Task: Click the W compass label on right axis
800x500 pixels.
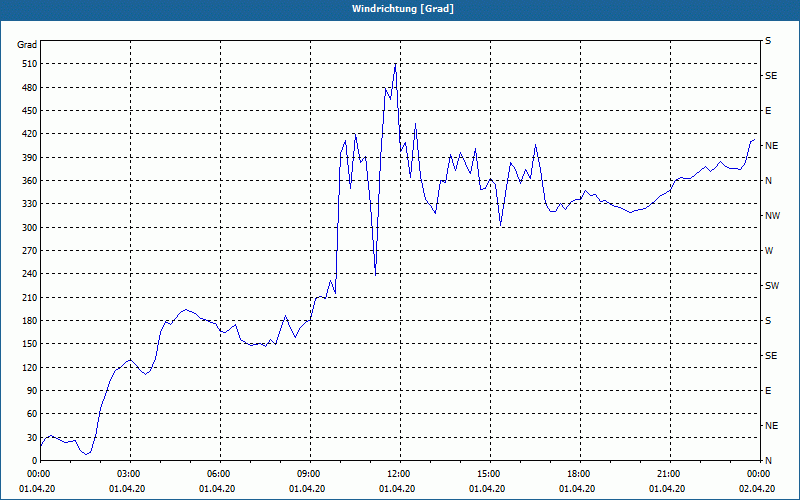Action: [x=769, y=251]
